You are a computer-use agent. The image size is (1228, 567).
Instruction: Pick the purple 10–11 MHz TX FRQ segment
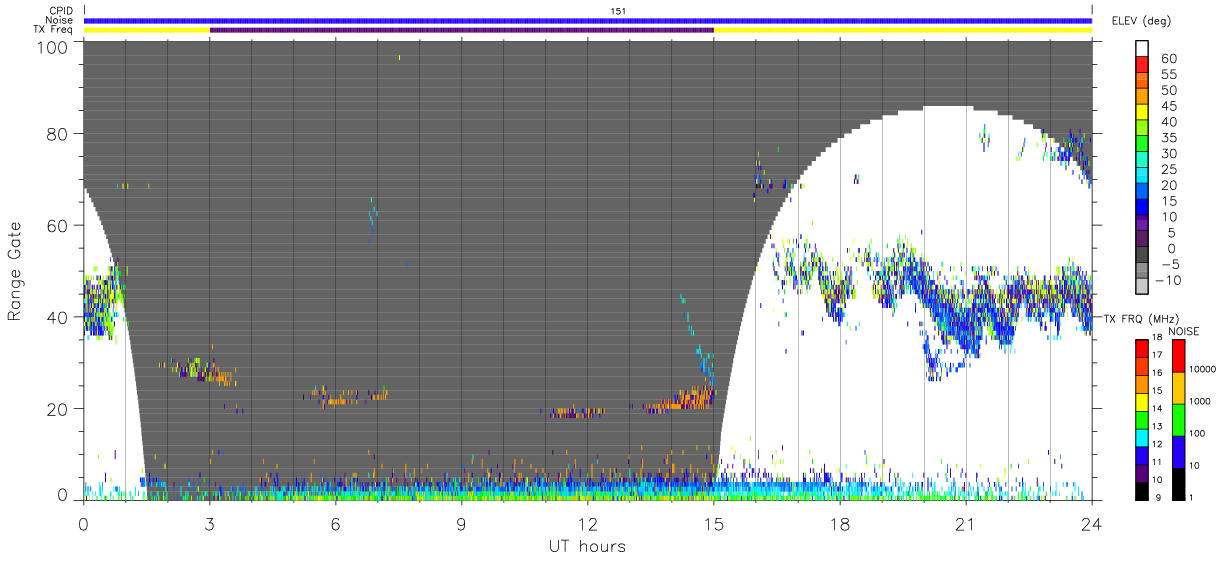click(1141, 473)
